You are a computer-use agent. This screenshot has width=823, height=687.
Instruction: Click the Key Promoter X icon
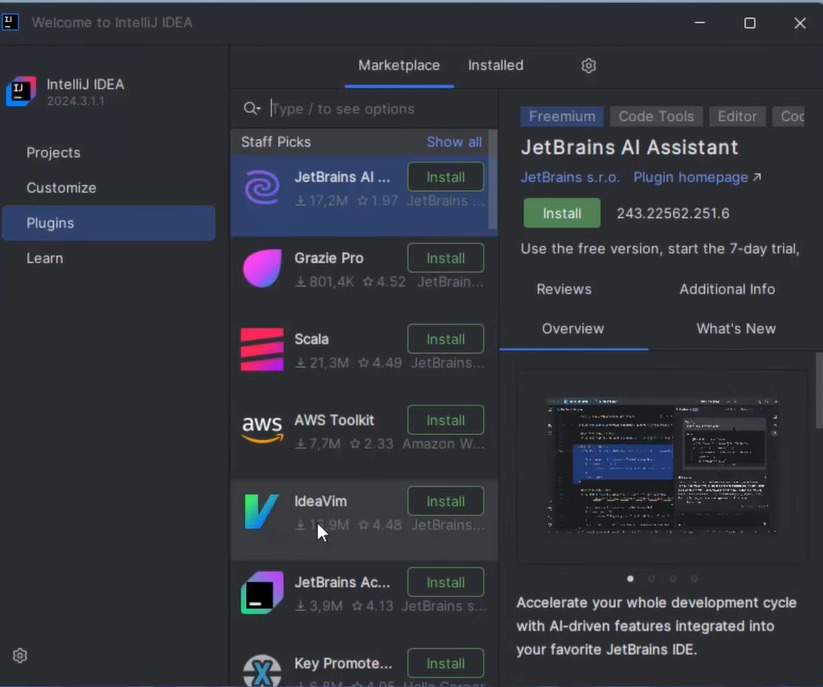coord(262,671)
